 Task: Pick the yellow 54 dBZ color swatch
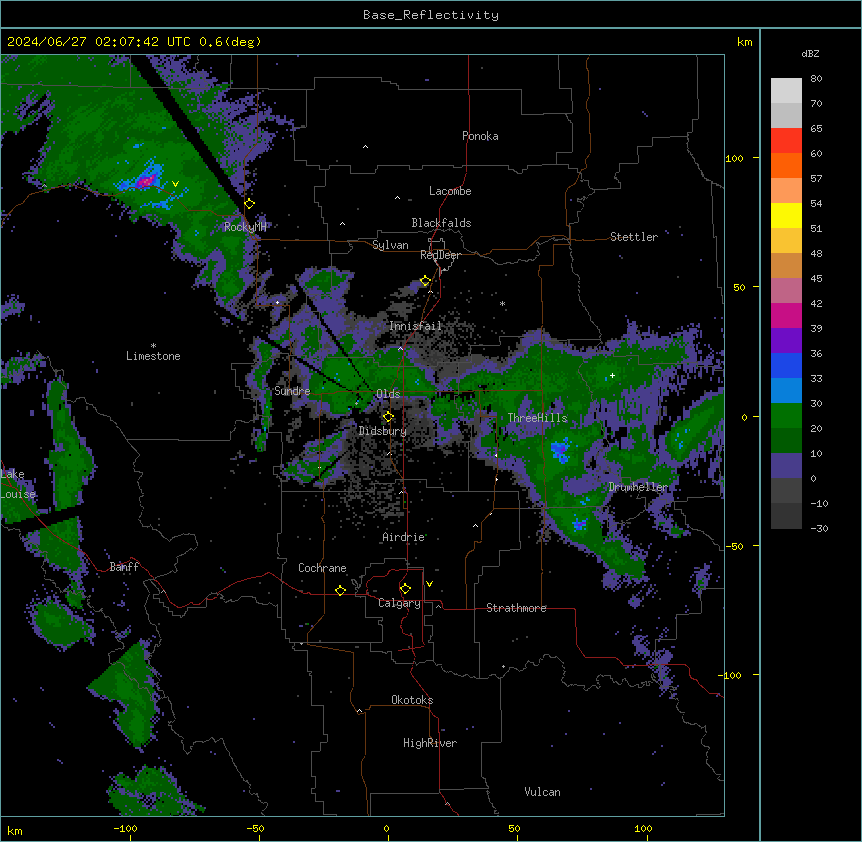point(786,215)
